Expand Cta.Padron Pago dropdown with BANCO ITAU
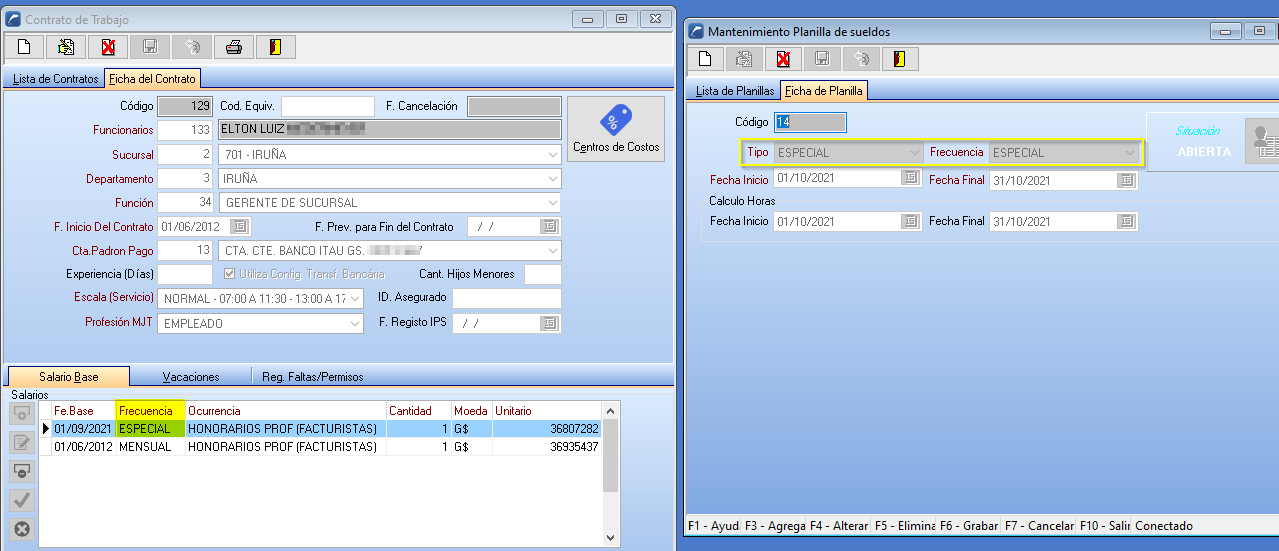 tap(552, 250)
